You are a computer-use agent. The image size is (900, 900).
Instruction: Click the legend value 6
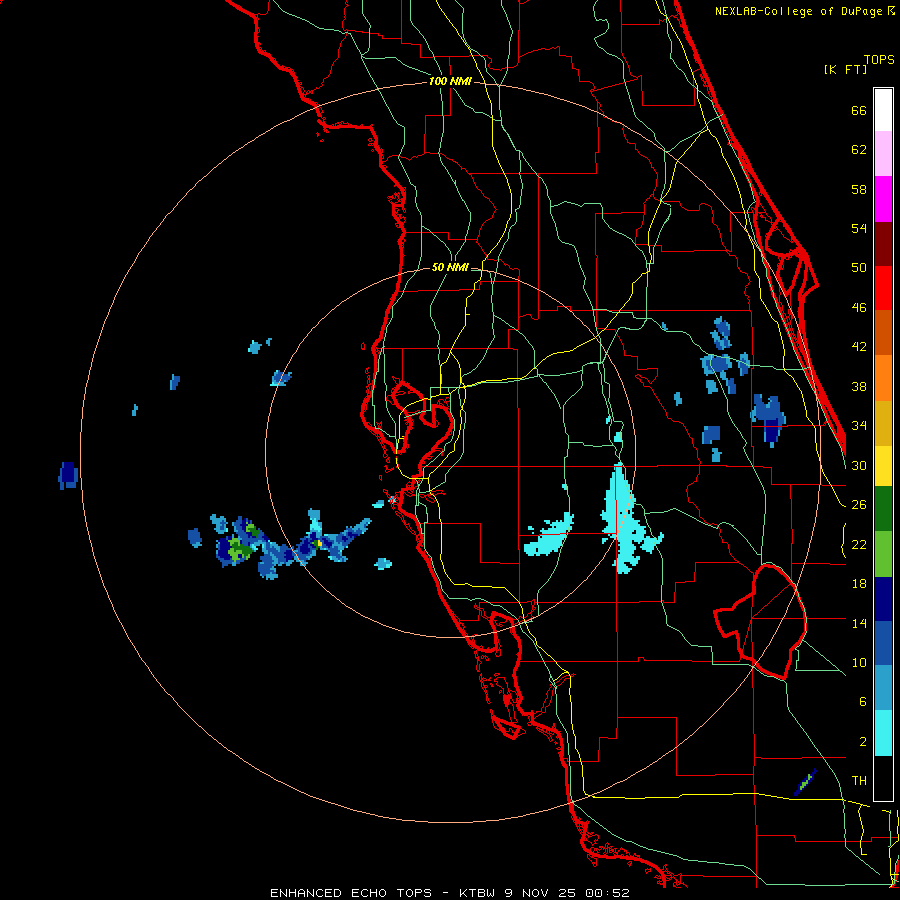point(863,702)
